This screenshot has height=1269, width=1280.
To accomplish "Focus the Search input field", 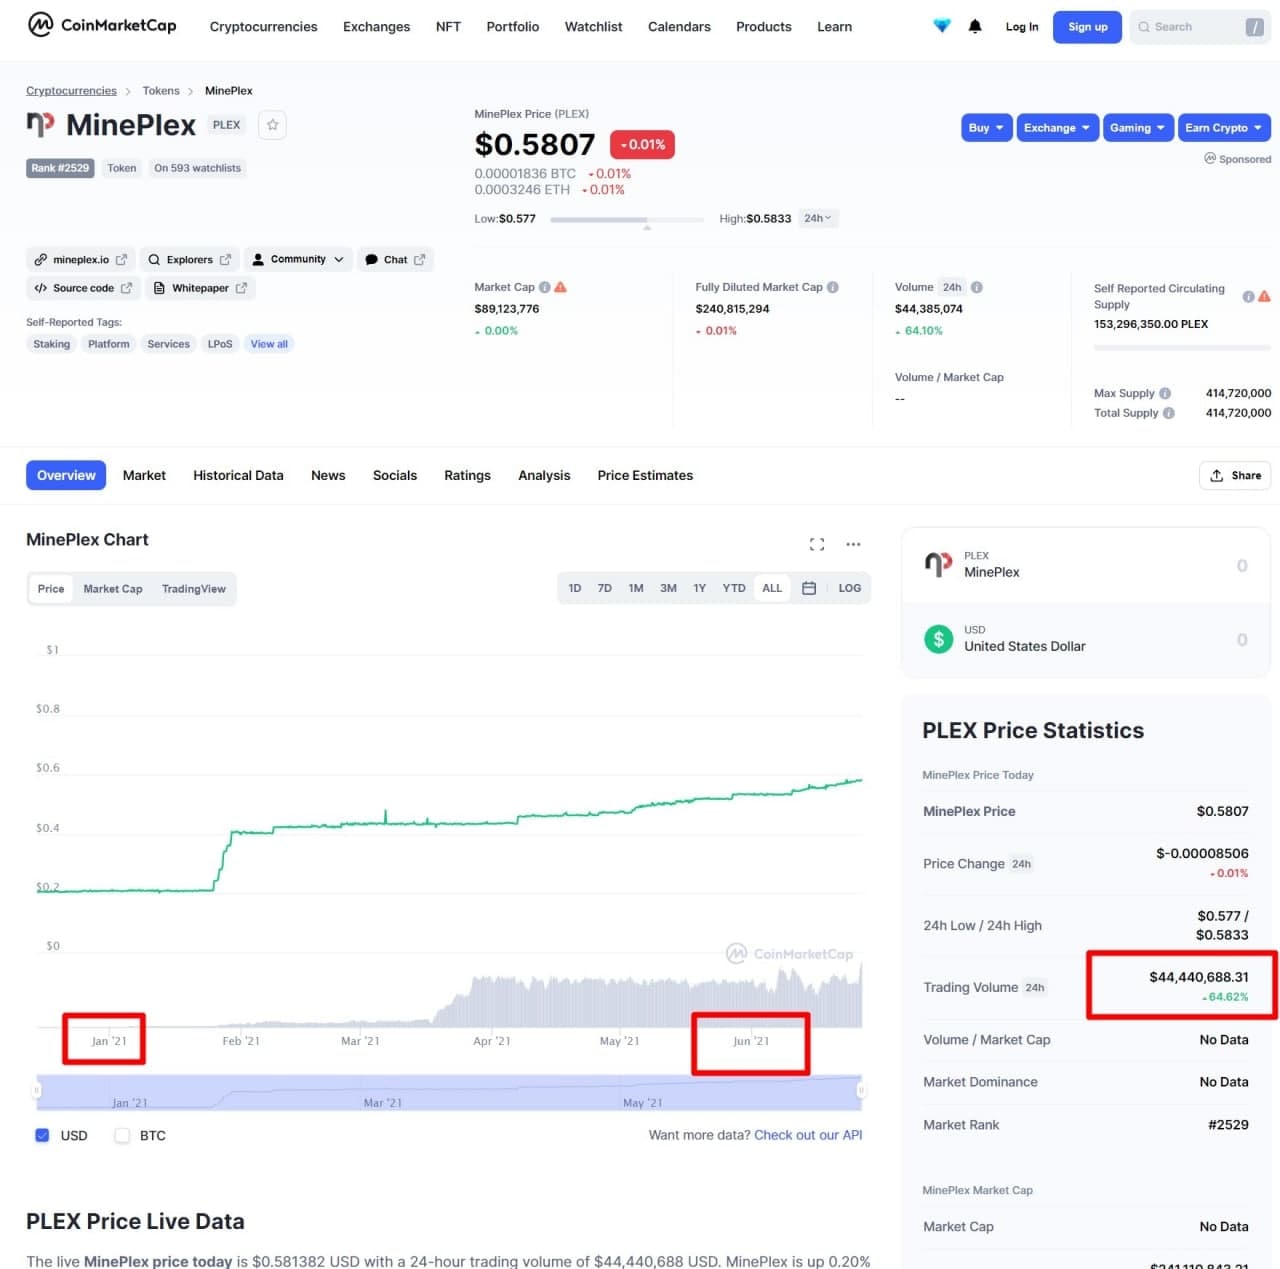I will tap(1200, 27).
